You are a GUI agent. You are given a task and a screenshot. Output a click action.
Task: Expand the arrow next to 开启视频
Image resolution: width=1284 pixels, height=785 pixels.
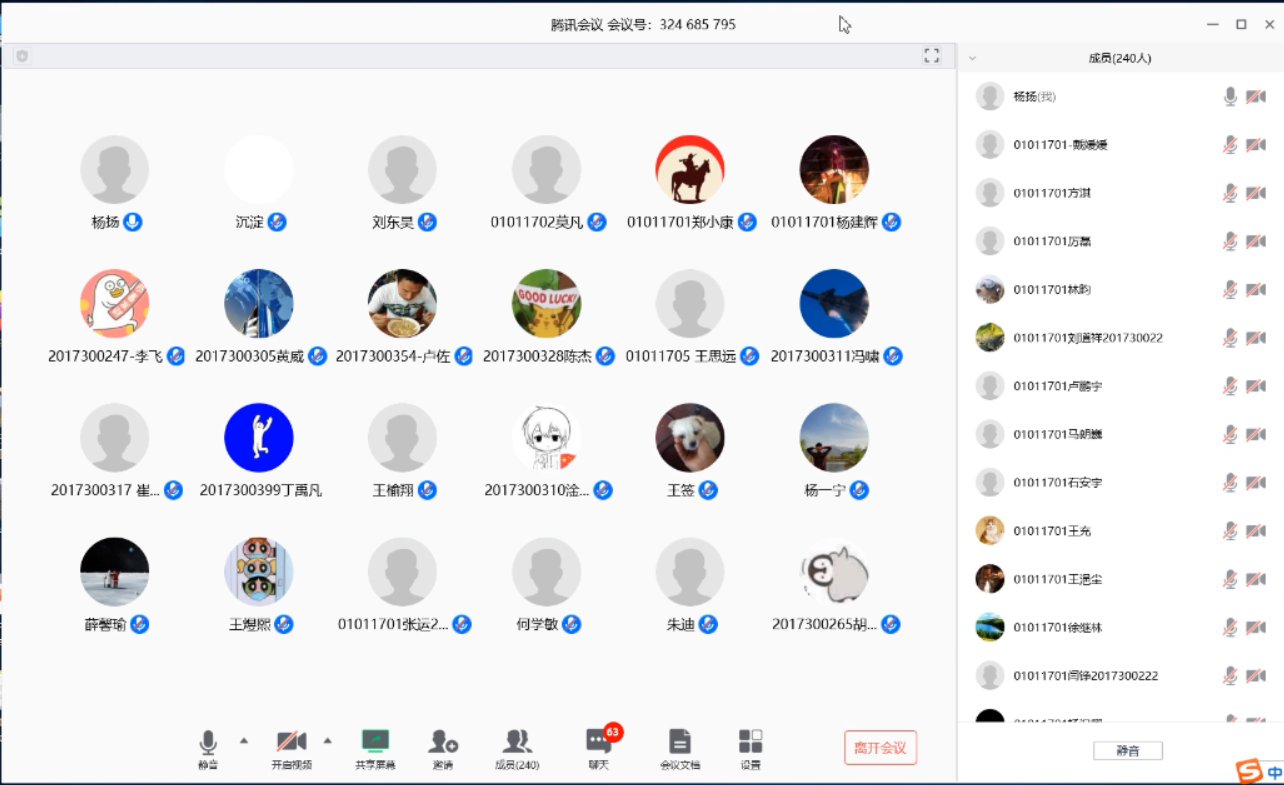coord(327,741)
